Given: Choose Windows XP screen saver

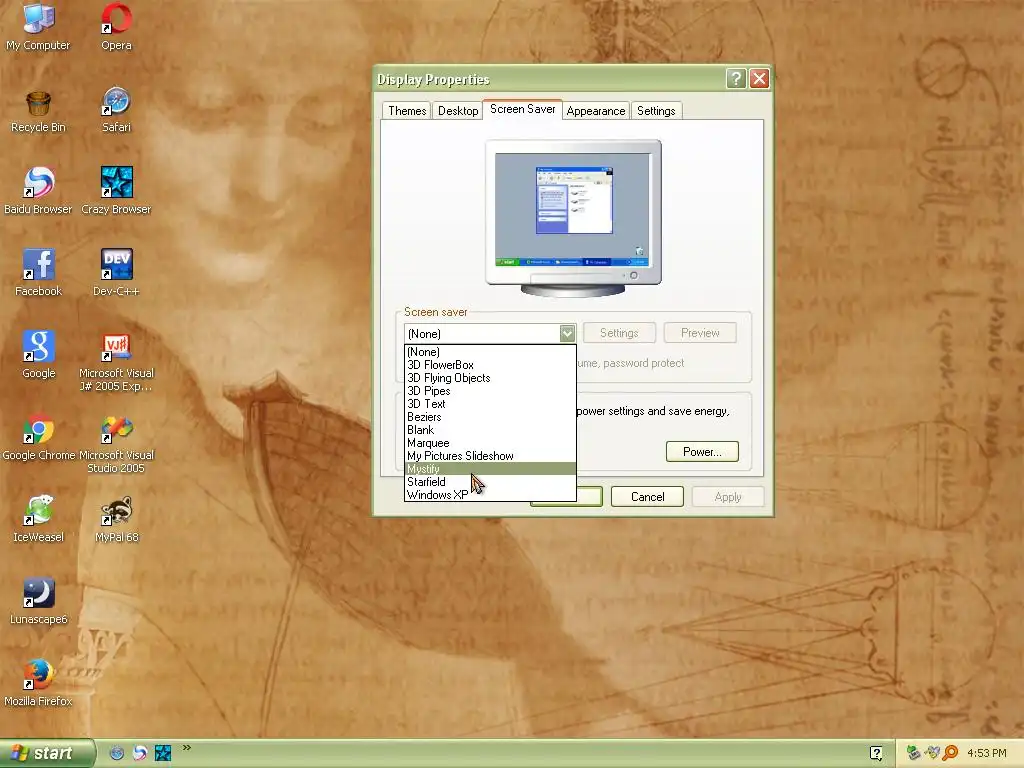Looking at the screenshot, I should 490,495.
